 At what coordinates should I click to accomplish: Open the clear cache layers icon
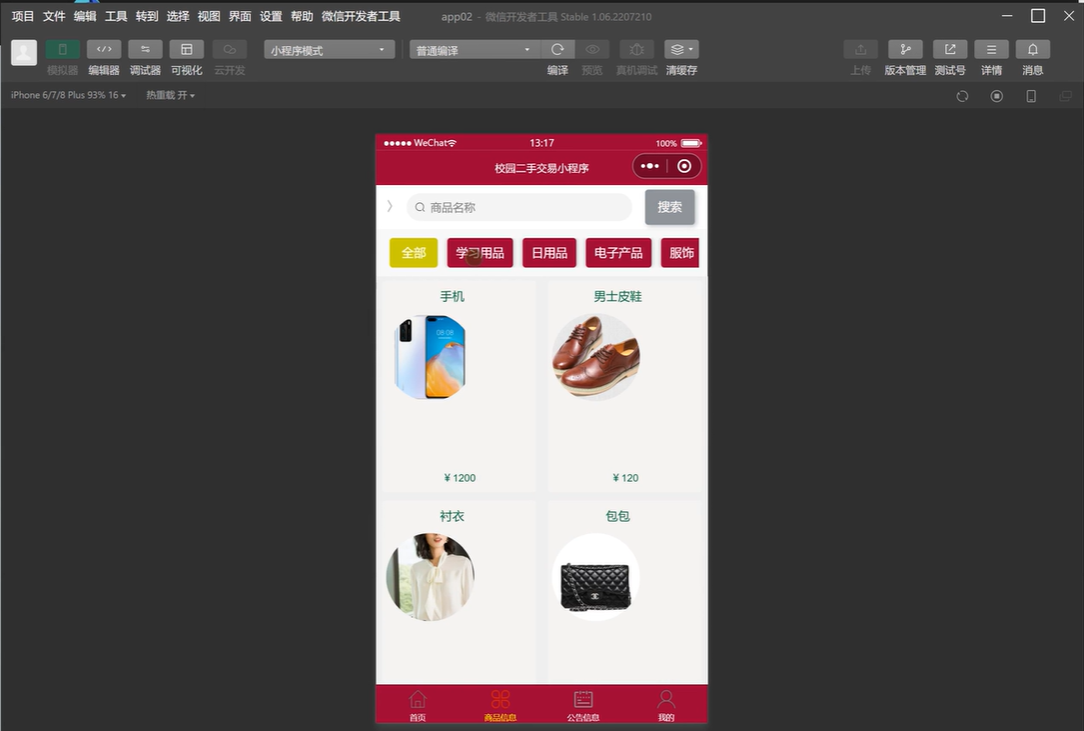click(681, 50)
